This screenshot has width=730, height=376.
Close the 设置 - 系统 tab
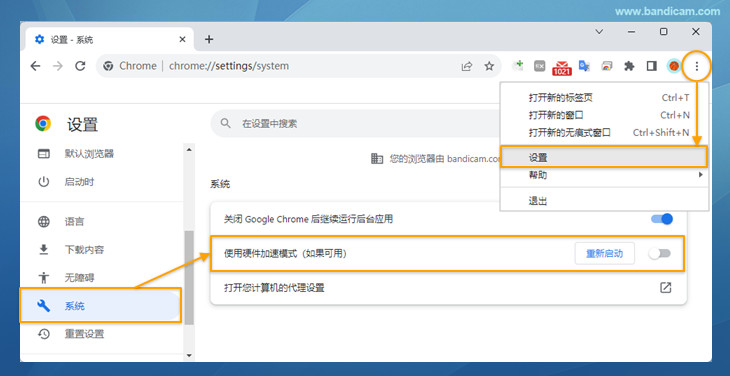click(x=183, y=40)
